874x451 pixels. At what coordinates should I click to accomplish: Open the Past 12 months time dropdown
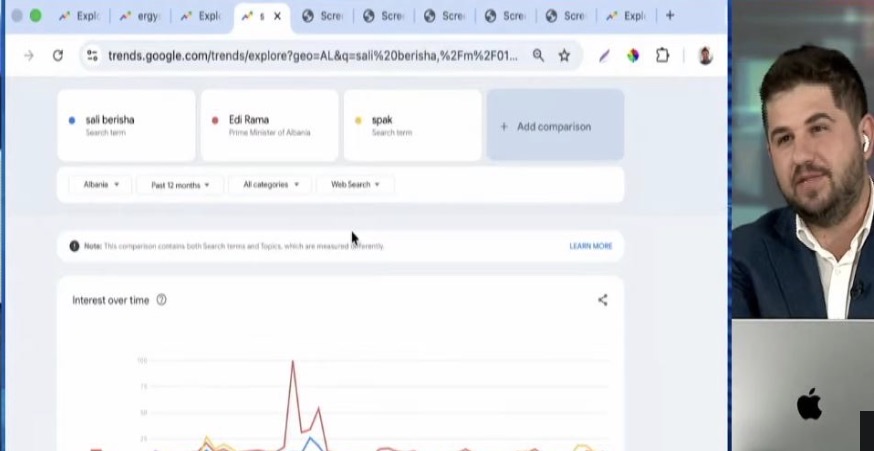tap(180, 185)
